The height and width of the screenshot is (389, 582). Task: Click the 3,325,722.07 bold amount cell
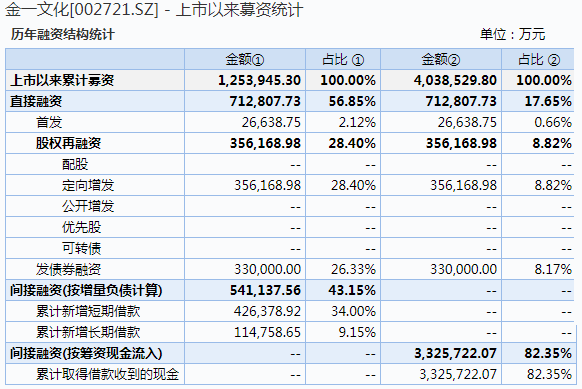click(x=455, y=353)
